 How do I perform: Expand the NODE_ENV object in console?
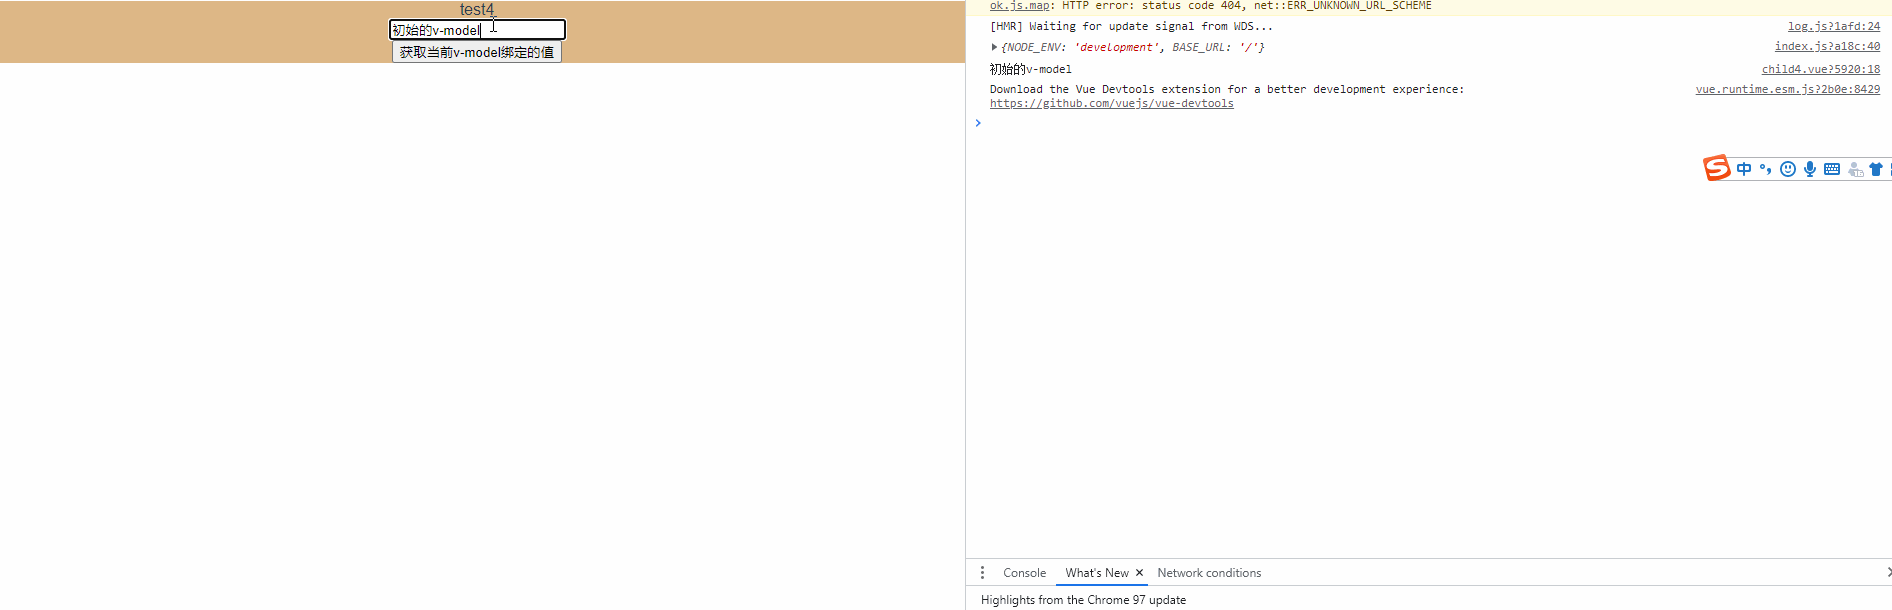coord(994,47)
